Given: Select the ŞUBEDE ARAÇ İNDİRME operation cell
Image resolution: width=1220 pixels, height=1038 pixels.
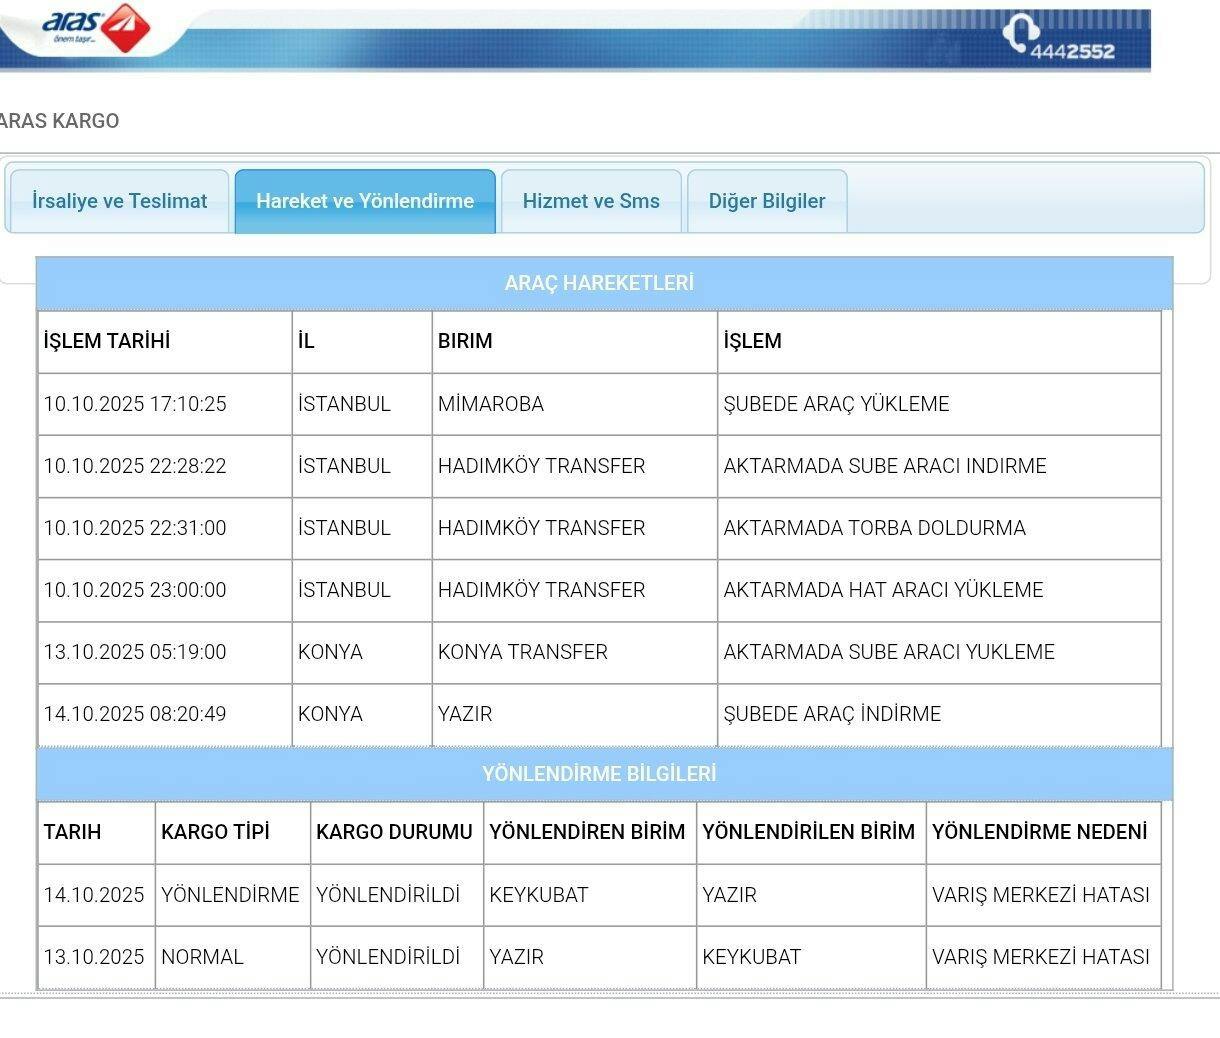Looking at the screenshot, I should click(x=832, y=714).
